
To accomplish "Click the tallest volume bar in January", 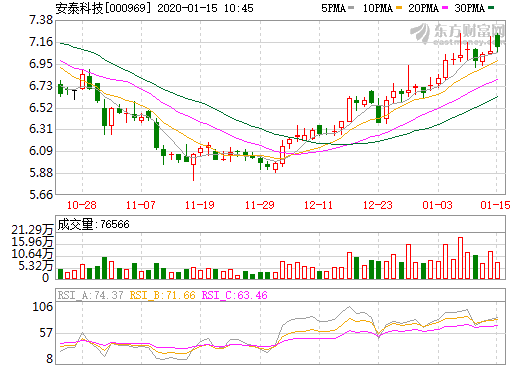I will tap(461, 258).
